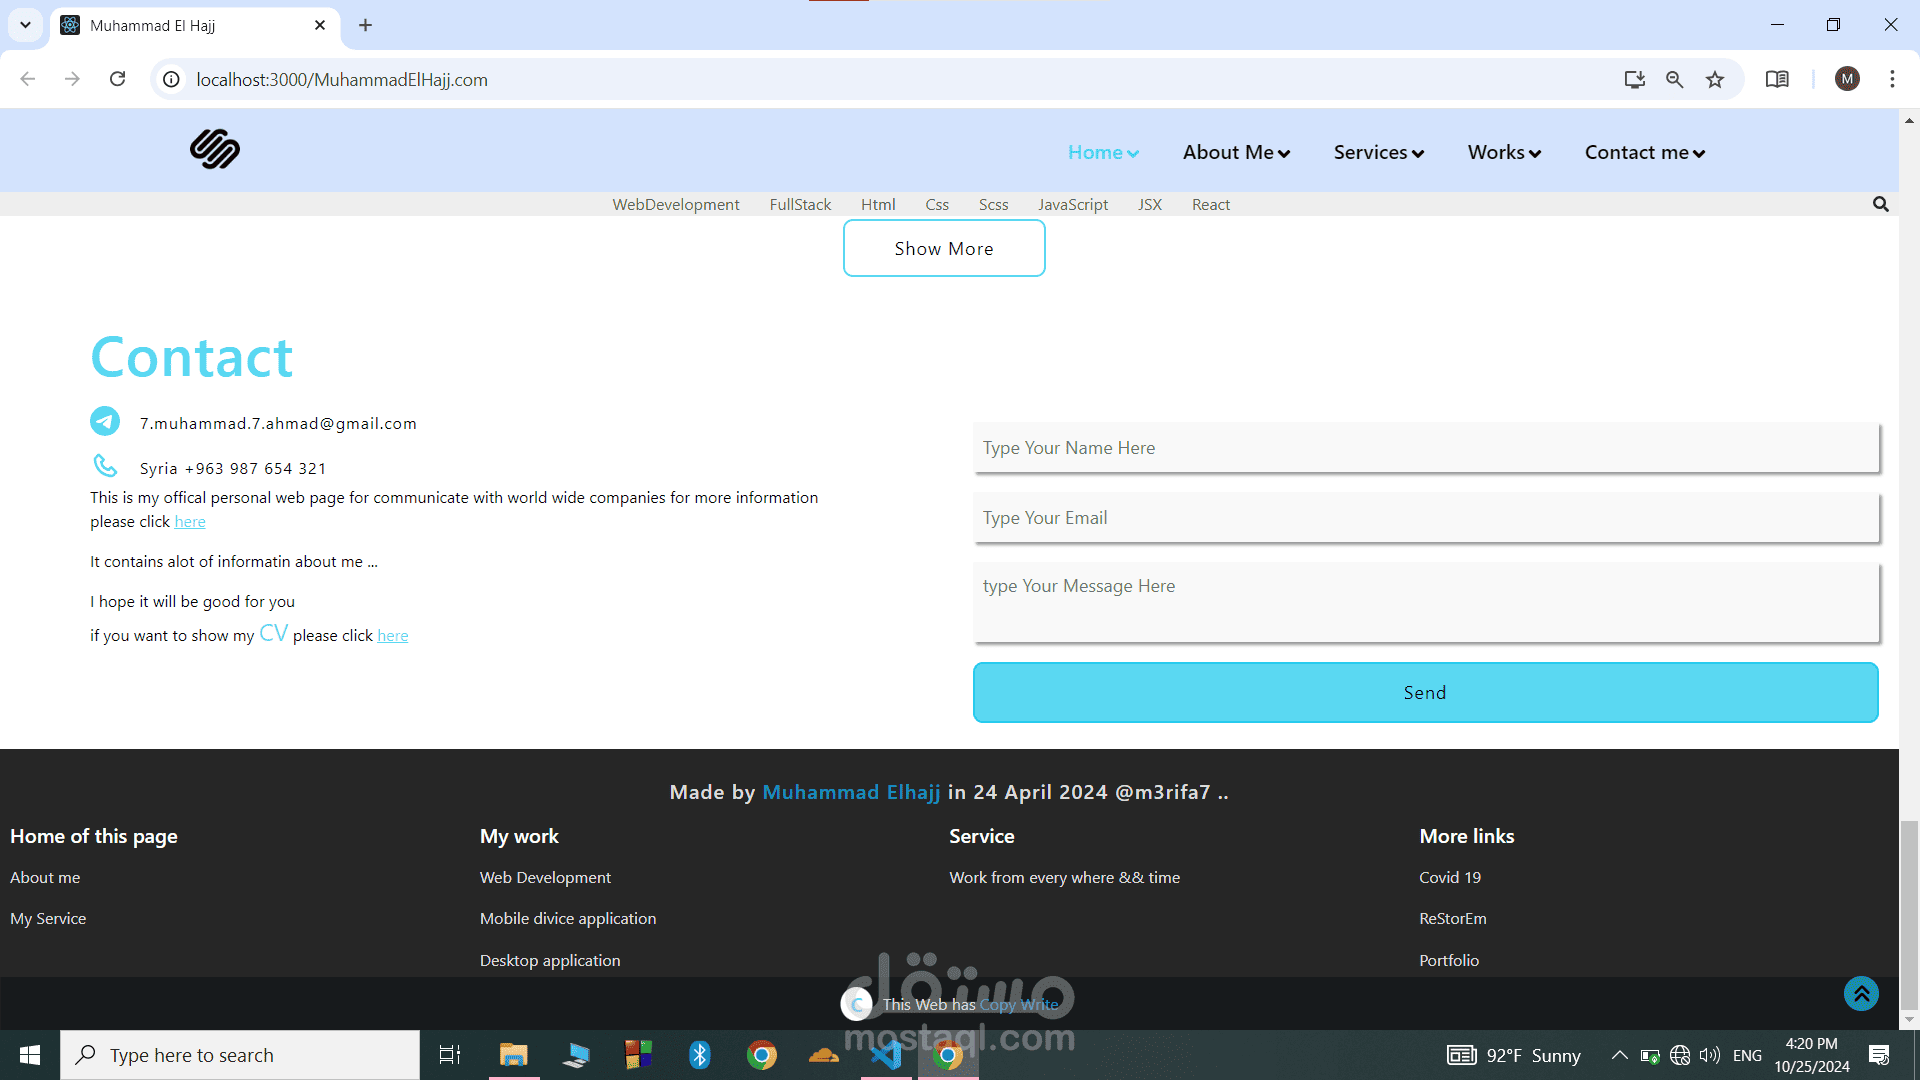Bookmark this page with the star icon
Viewport: 1920px width, 1080px height.
point(1715,80)
